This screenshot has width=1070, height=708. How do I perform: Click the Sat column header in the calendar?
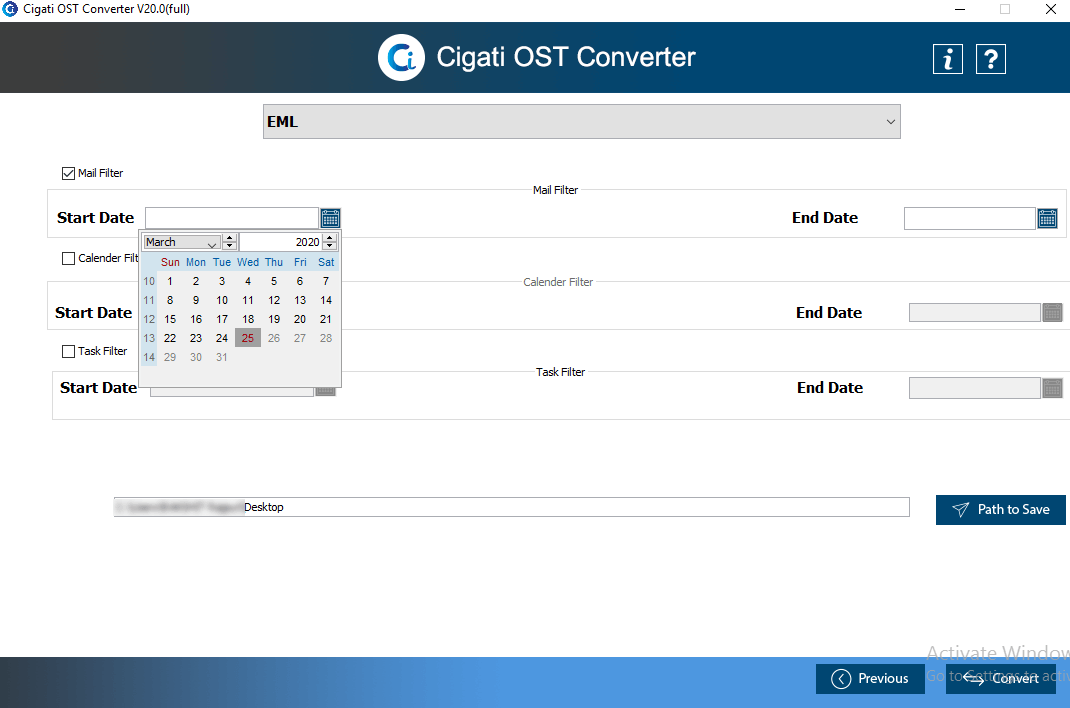pyautogui.click(x=326, y=262)
